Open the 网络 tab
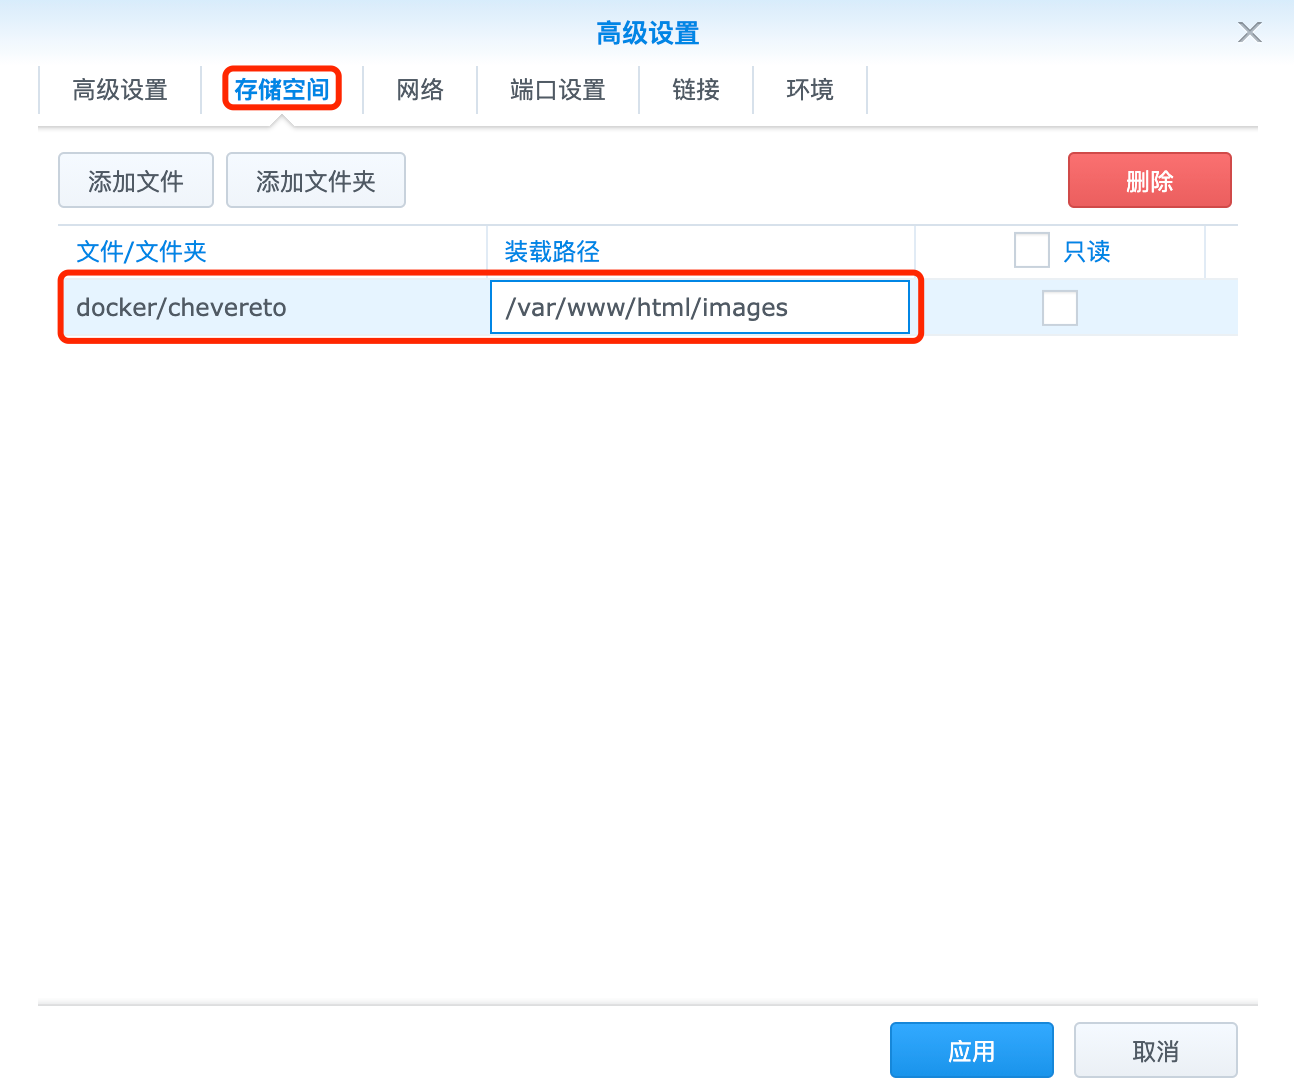 pyautogui.click(x=420, y=90)
